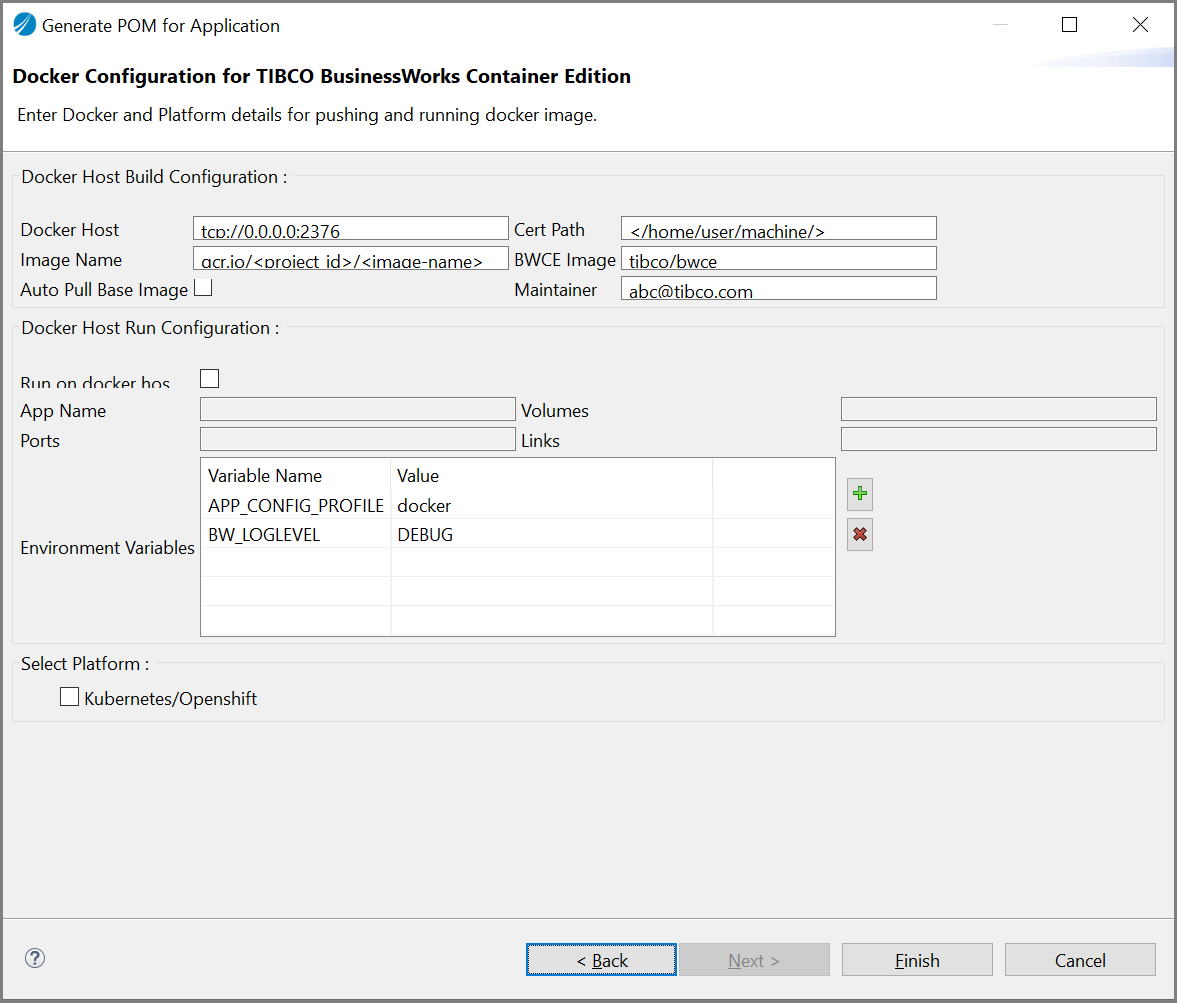The height and width of the screenshot is (1003, 1177).
Task: Click the Image Name input field
Action: 350,259
